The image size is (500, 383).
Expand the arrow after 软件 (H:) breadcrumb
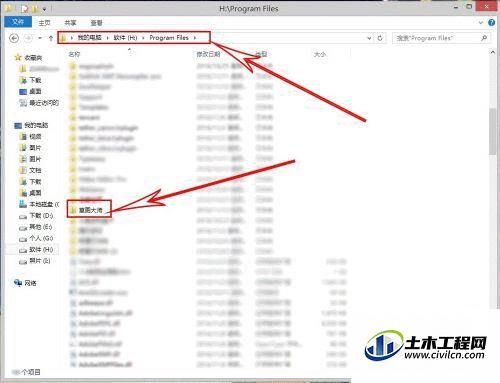point(143,38)
